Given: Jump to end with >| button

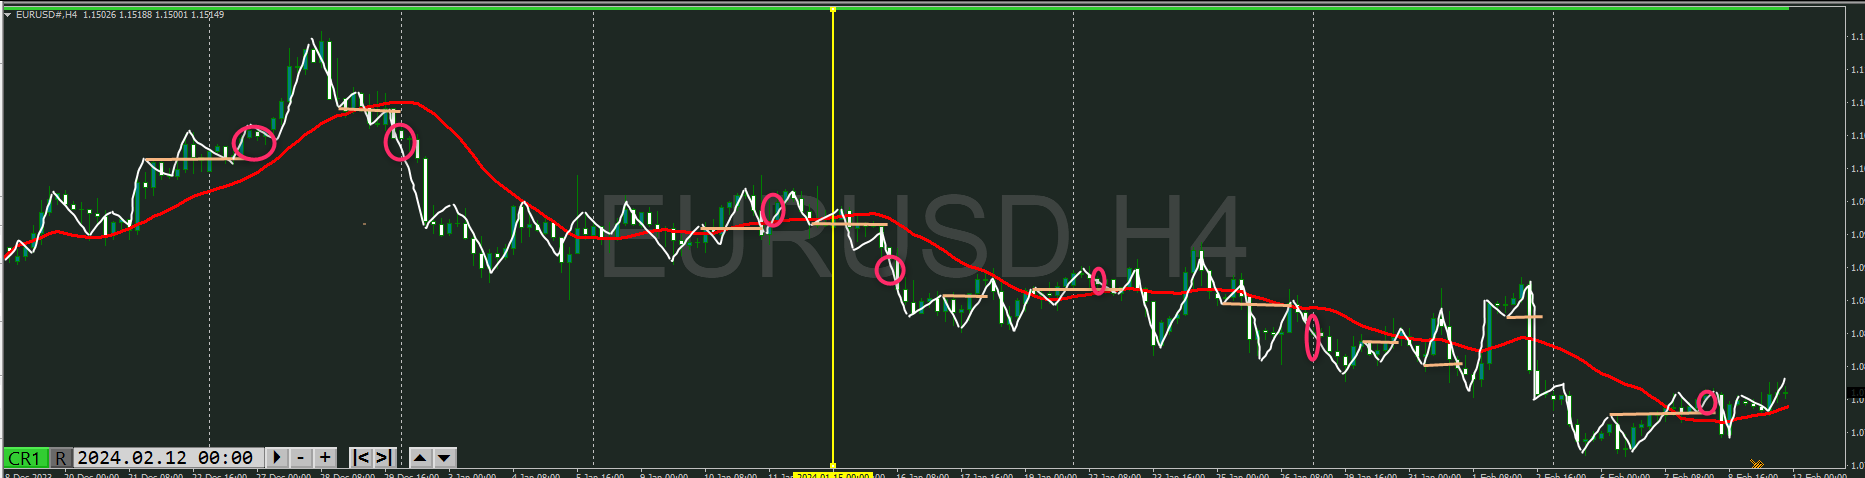Looking at the screenshot, I should click(384, 458).
